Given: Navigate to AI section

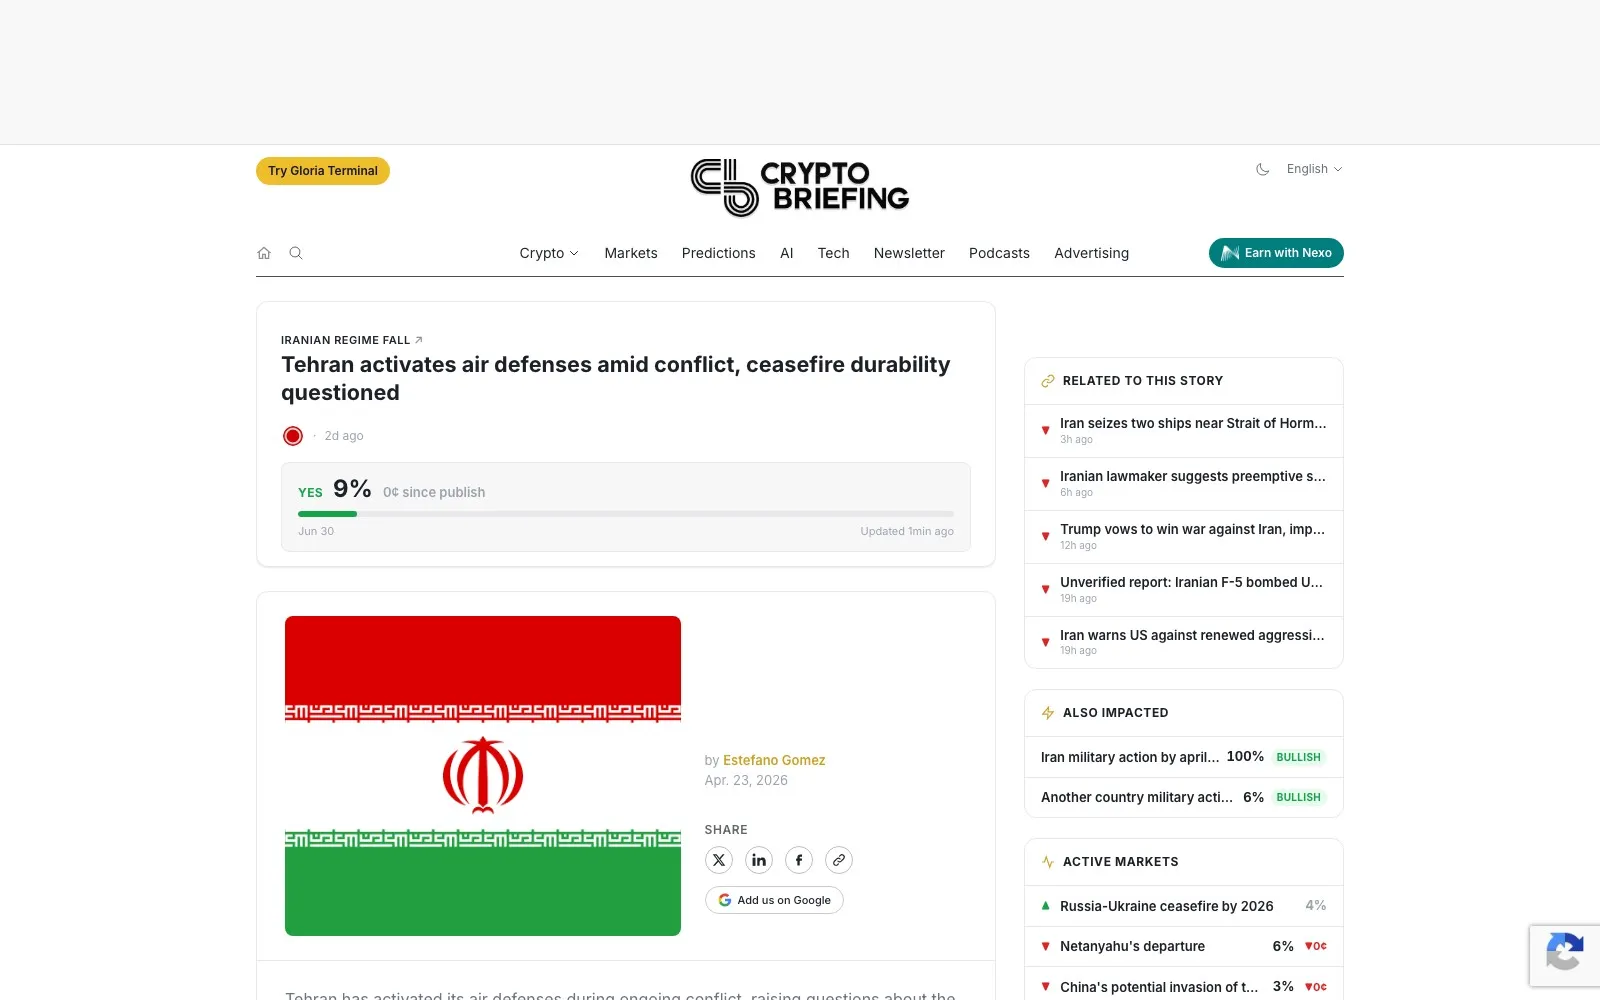Looking at the screenshot, I should [787, 253].
